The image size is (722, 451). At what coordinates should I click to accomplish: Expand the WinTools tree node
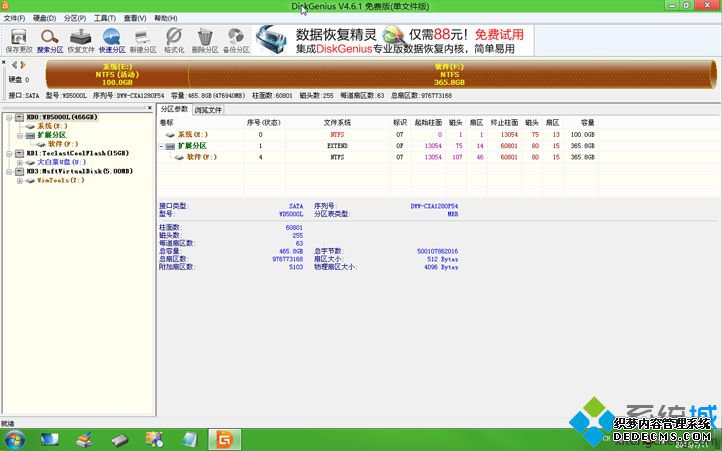point(20,181)
